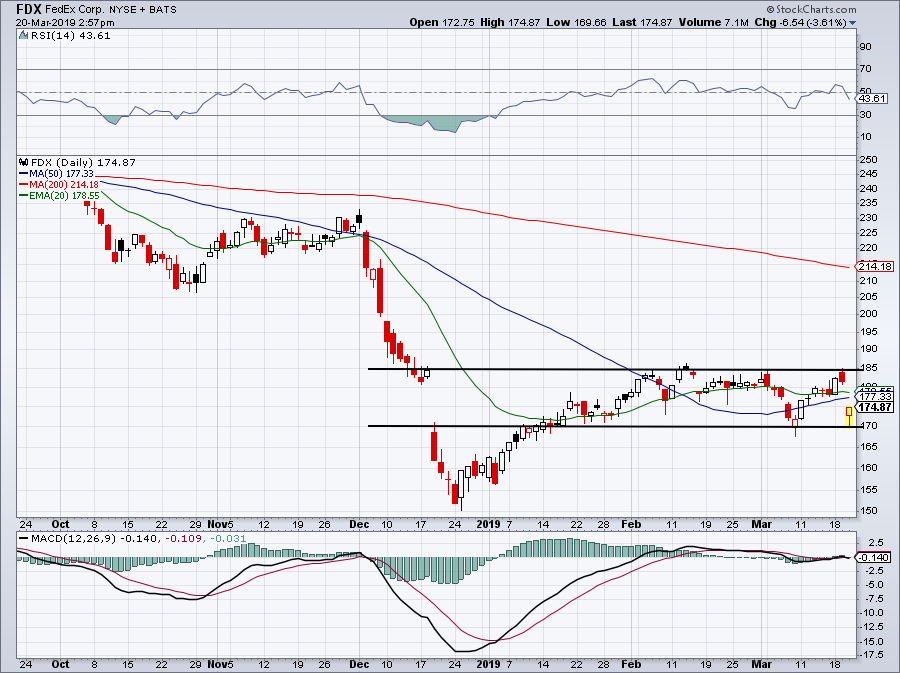
Task: Click the -0.109 MACD signal value
Action: click(x=184, y=539)
